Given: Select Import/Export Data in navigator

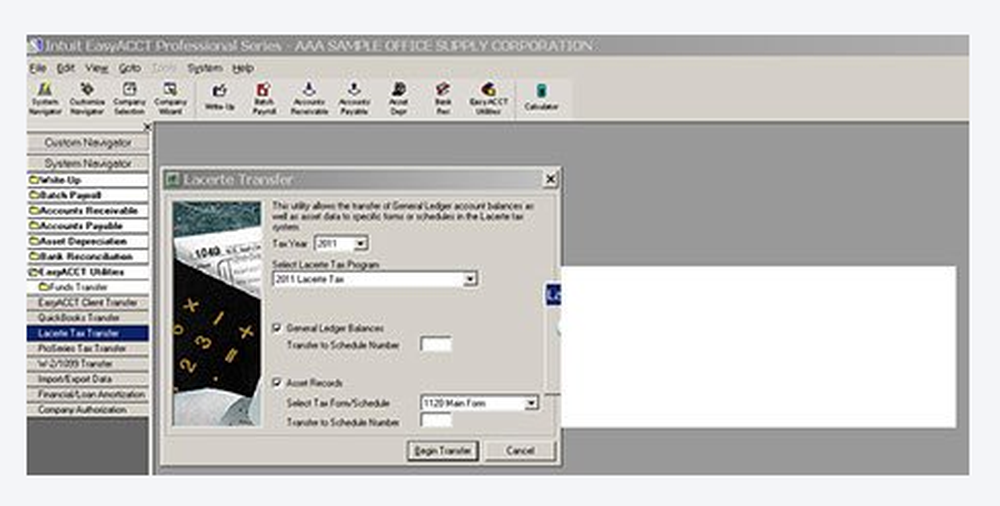Looking at the screenshot, I should click(87, 379).
